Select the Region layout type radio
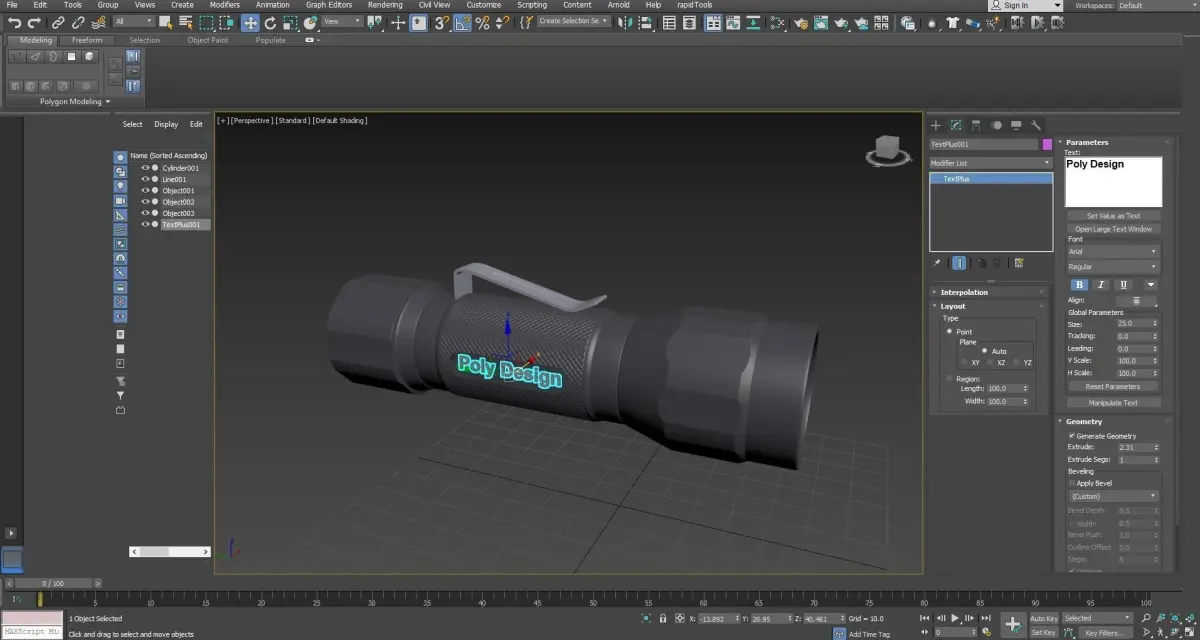Image resolution: width=1200 pixels, height=640 pixels. (949, 379)
